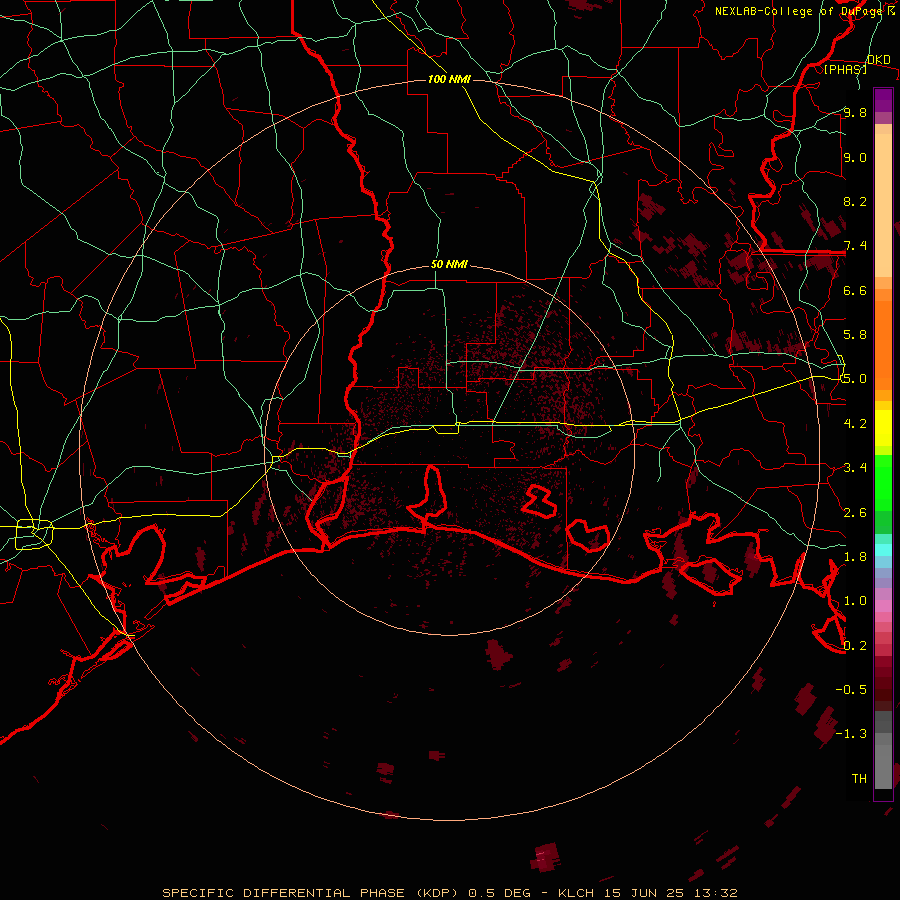The height and width of the screenshot is (900, 900).
Task: Click the -0.5 color scale value
Action: click(x=851, y=690)
